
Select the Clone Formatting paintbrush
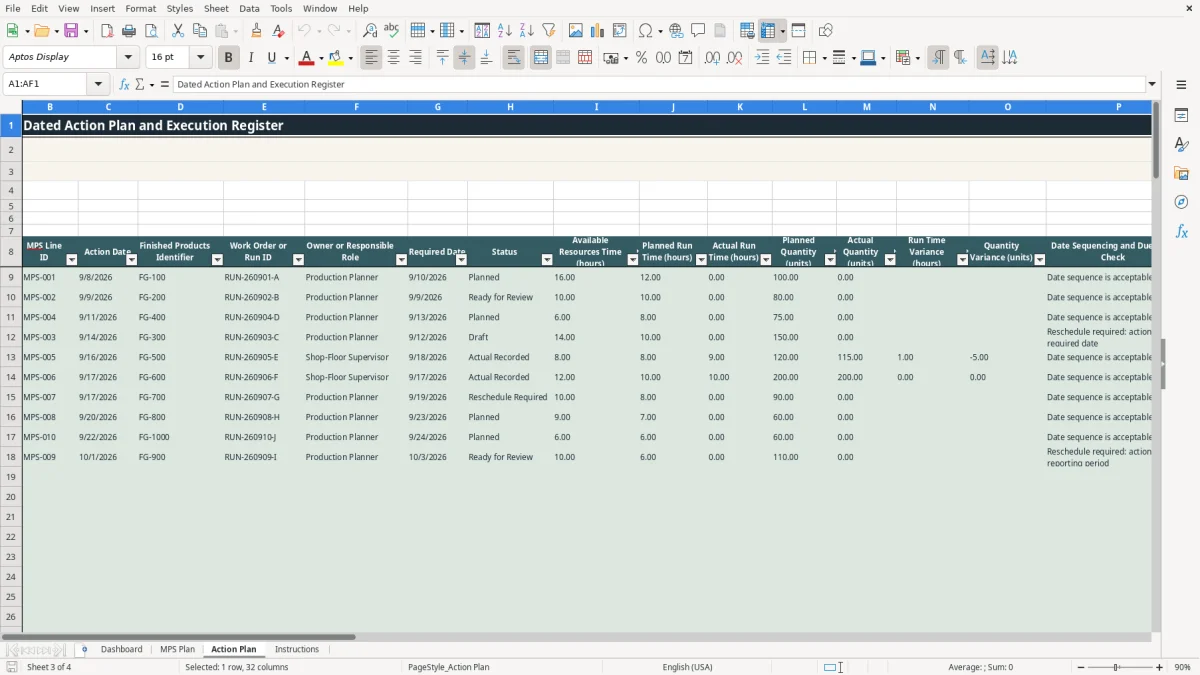pos(256,31)
